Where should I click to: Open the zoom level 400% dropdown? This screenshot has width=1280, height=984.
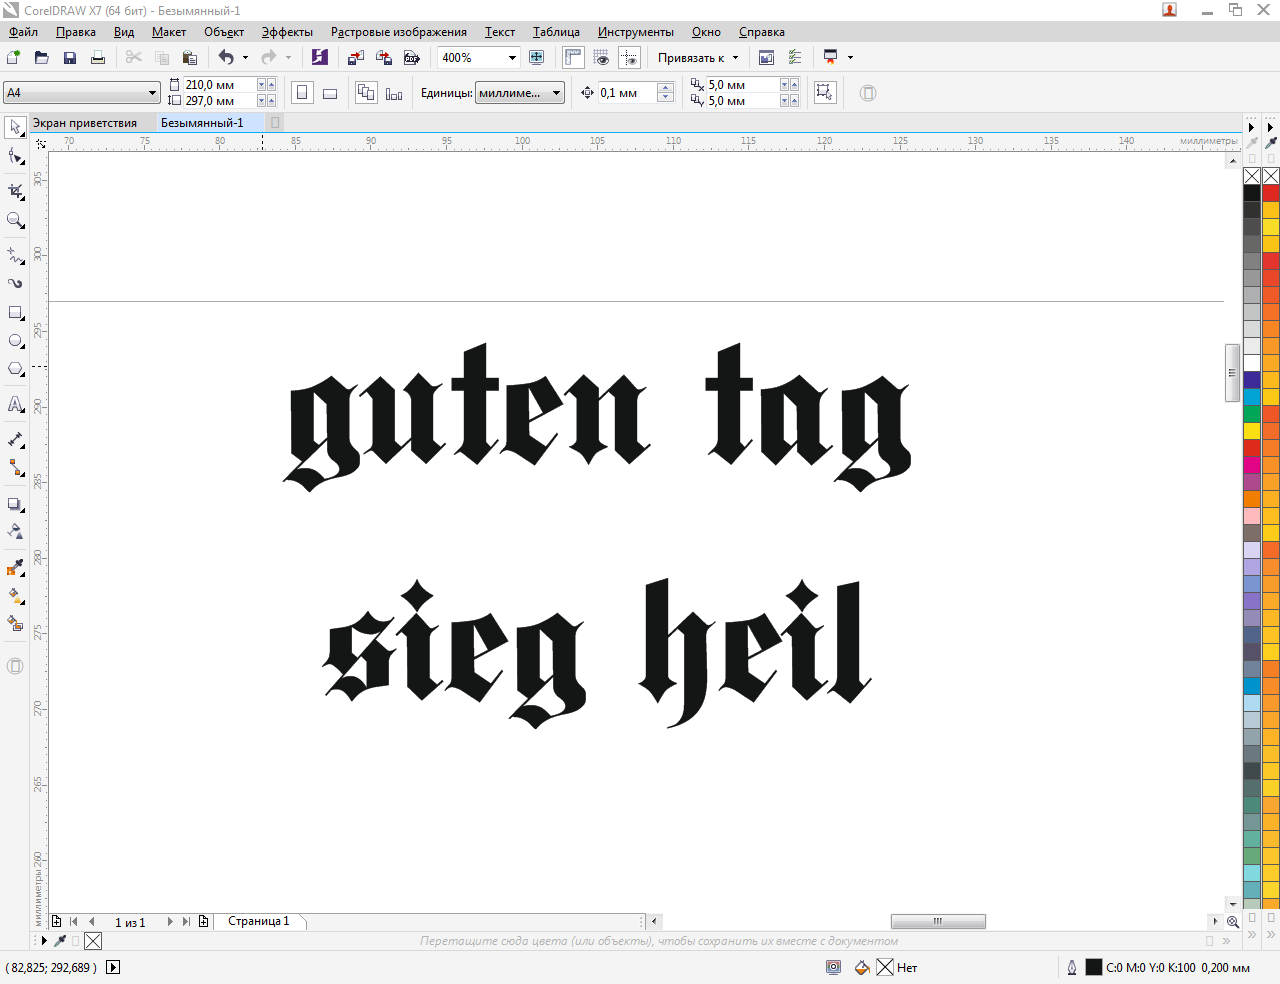pos(512,58)
